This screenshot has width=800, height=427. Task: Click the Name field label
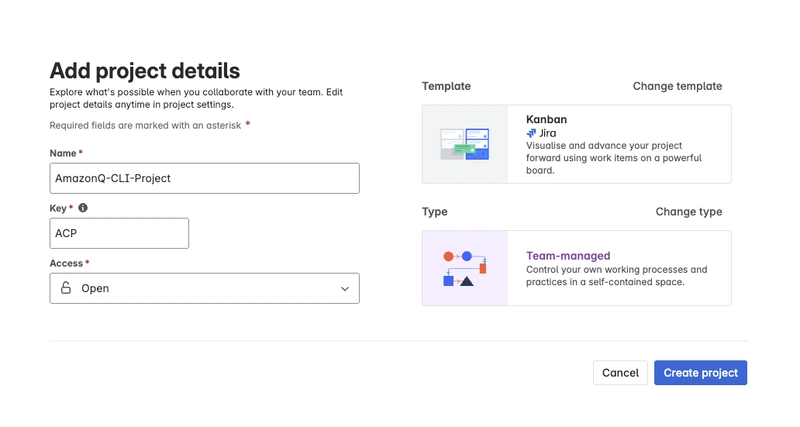63,153
